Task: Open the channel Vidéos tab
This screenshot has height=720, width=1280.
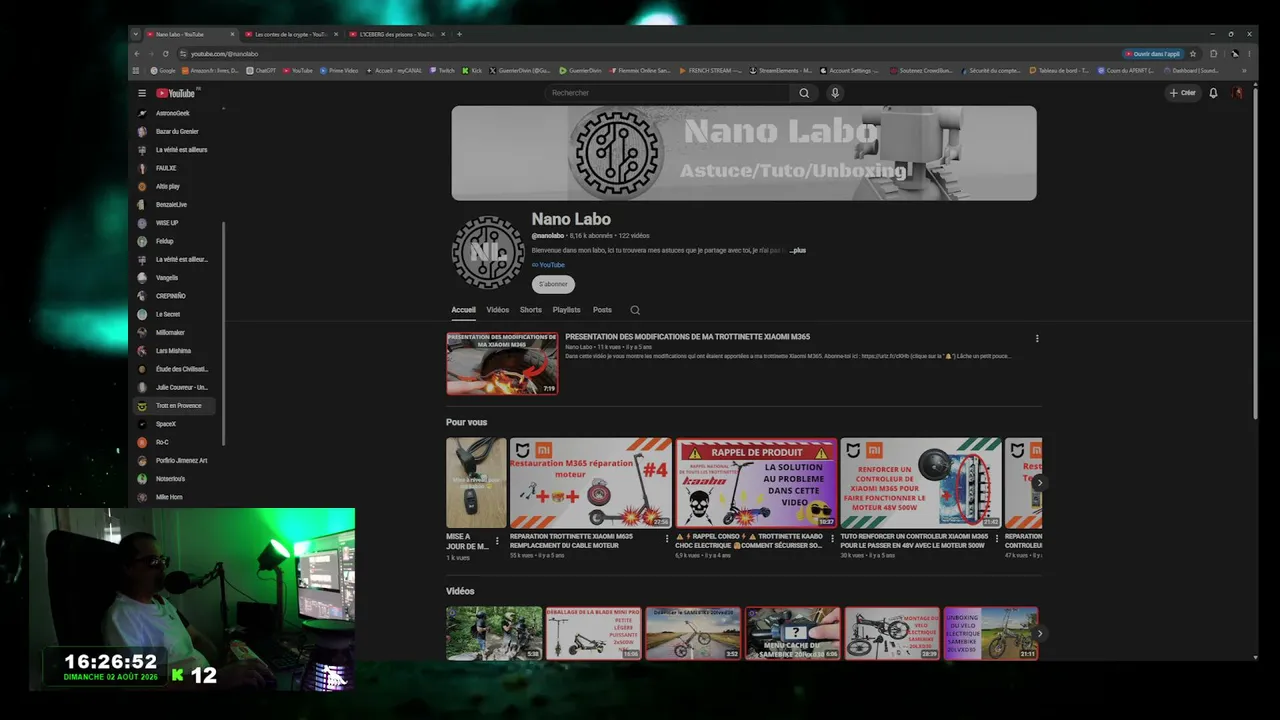Action: tap(498, 310)
